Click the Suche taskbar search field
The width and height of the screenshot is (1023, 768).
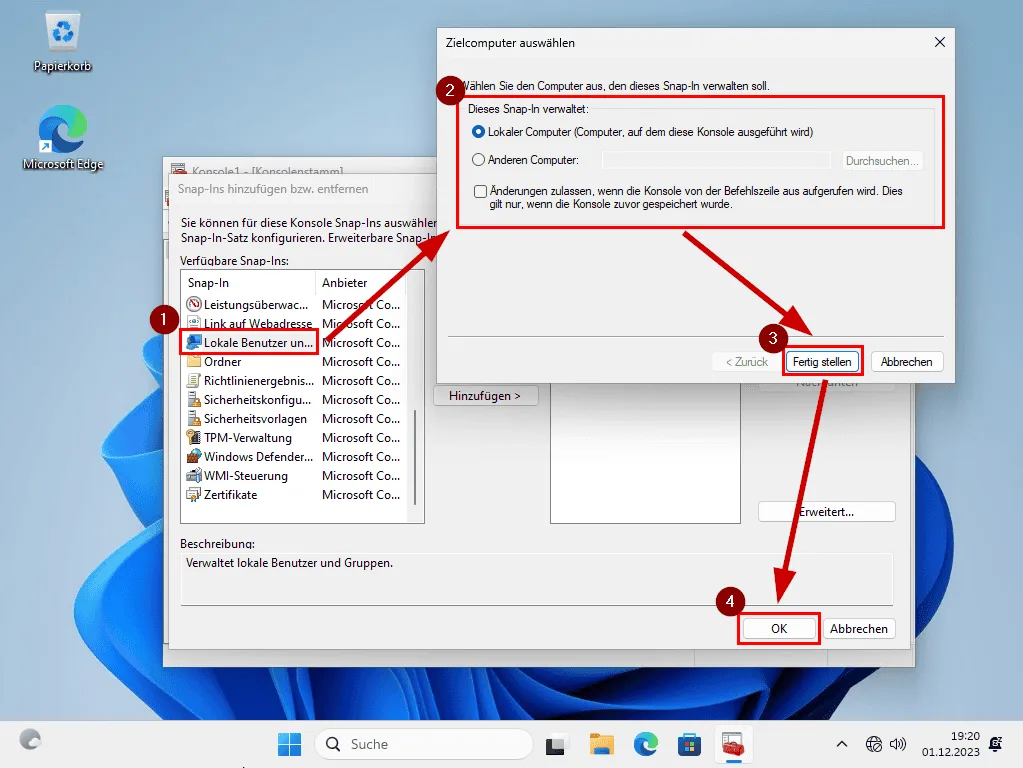(x=424, y=744)
